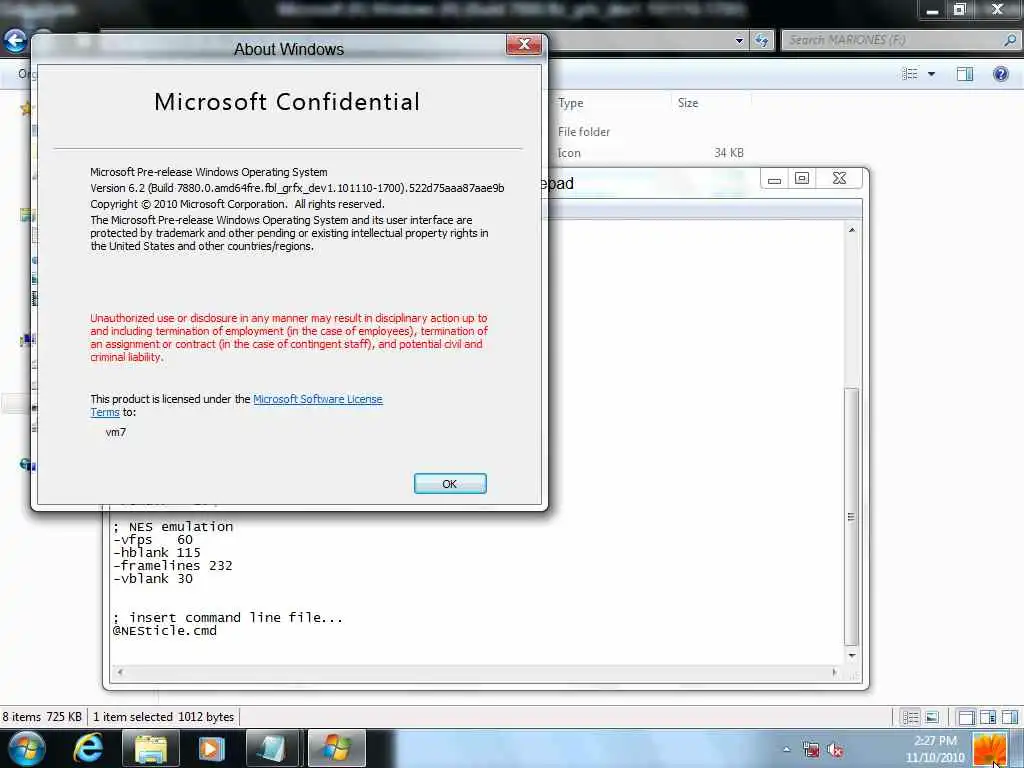Sort files by the Type column
This screenshot has width=1024, height=768.
570,103
